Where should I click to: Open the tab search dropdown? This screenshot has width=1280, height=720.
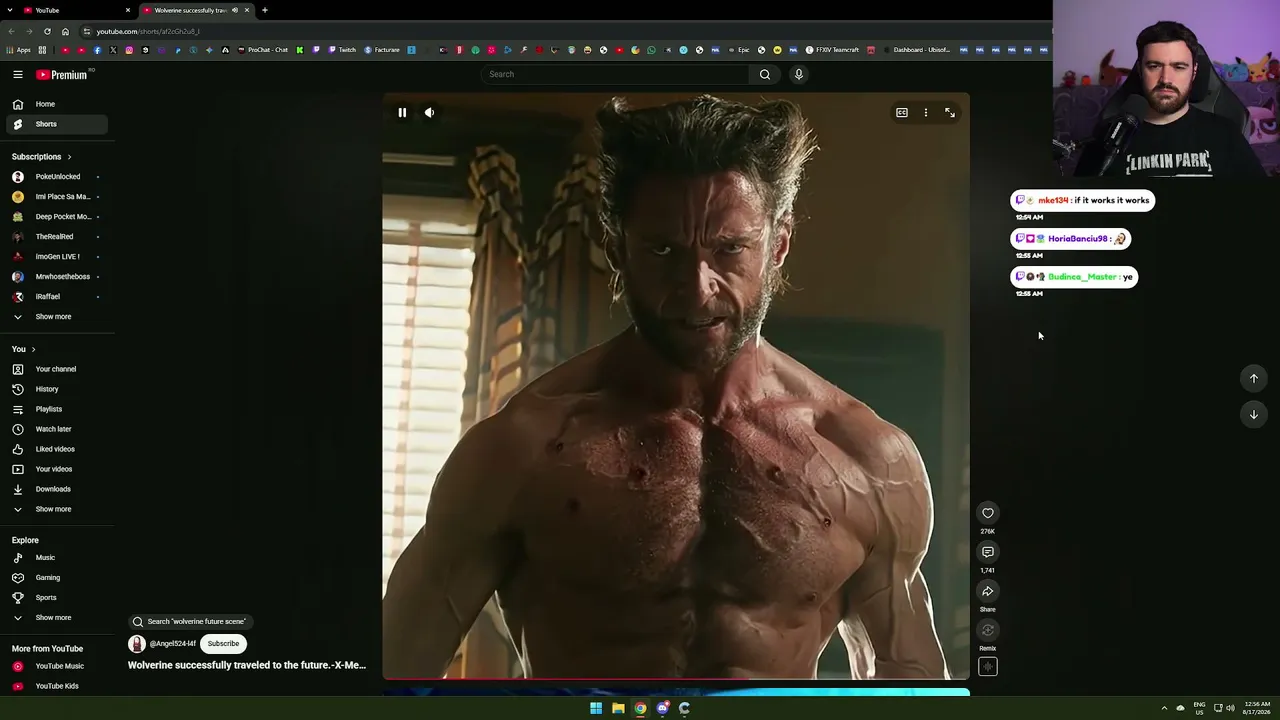(x=10, y=10)
